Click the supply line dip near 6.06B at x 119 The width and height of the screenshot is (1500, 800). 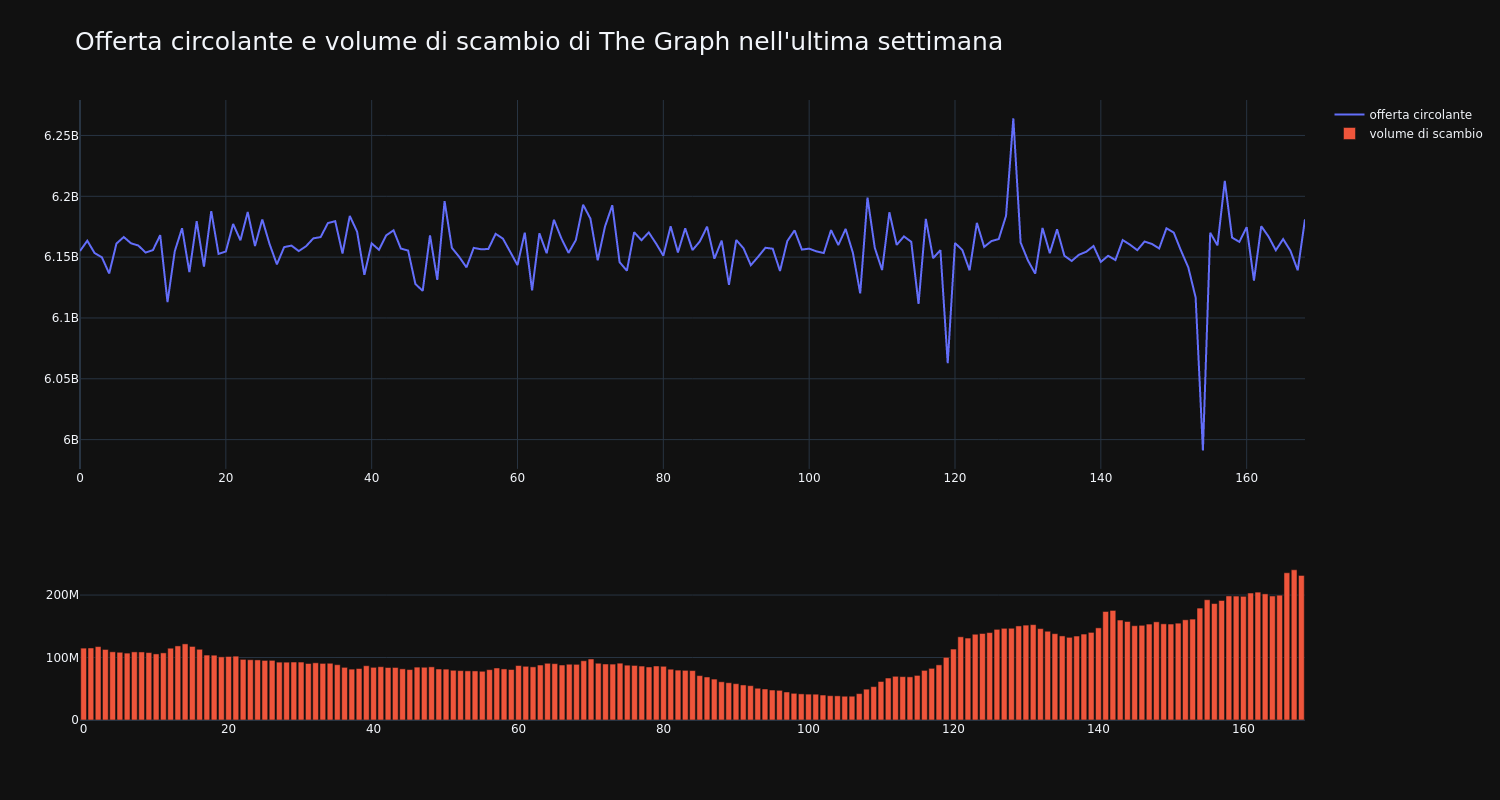click(x=948, y=361)
